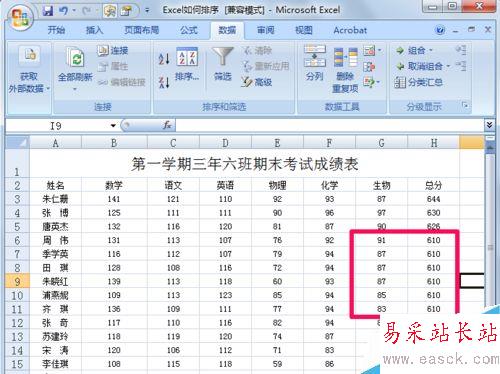Save the workbook via quick access toolbar
This screenshot has height=374, width=500.
click(x=48, y=11)
